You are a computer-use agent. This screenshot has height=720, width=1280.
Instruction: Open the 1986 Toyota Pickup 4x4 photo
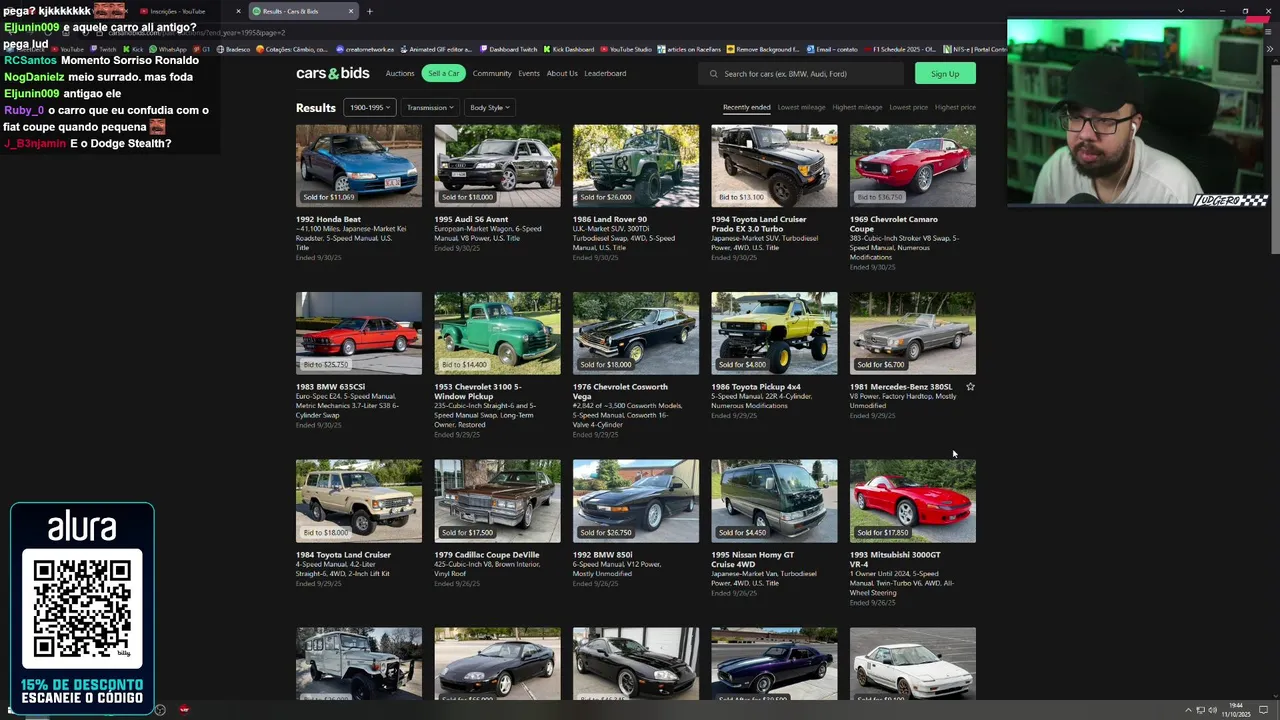(774, 333)
